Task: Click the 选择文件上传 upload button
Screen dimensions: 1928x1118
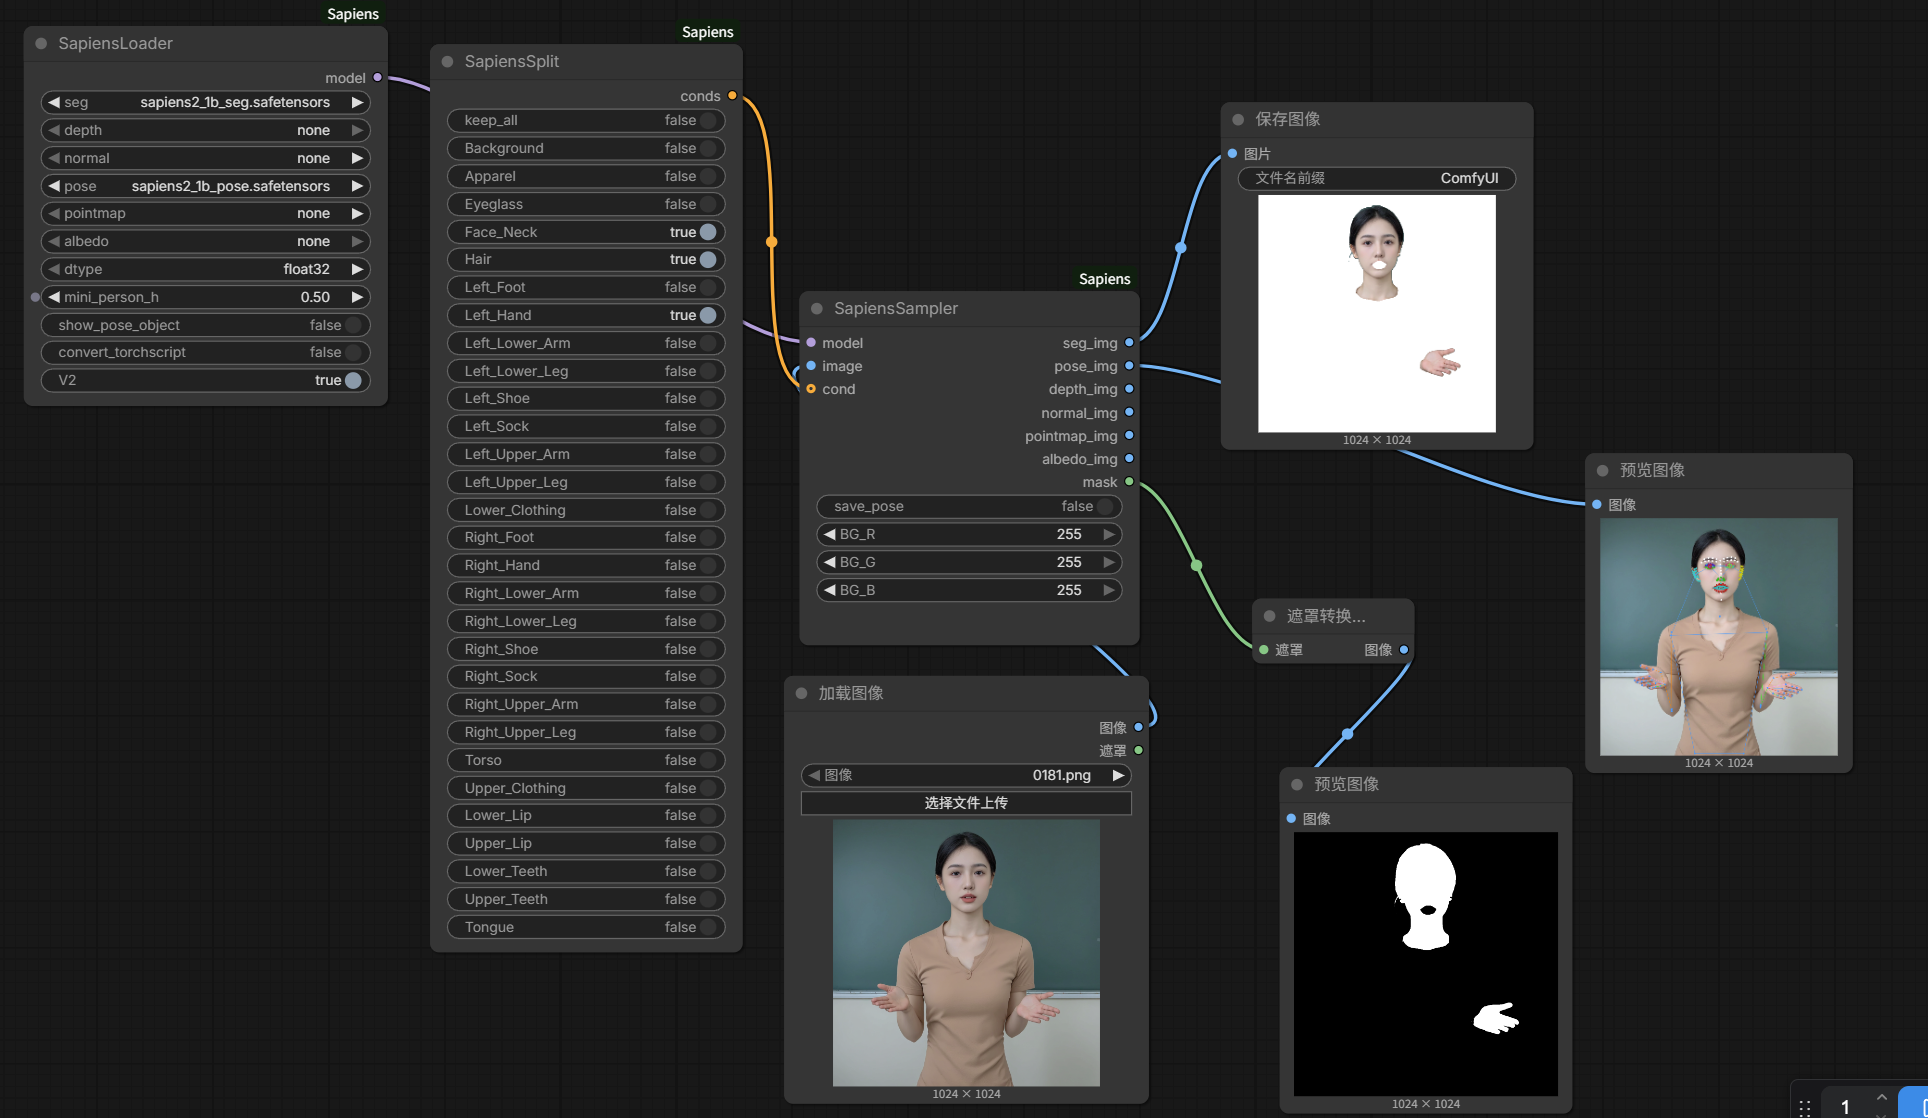Action: [x=966, y=804]
